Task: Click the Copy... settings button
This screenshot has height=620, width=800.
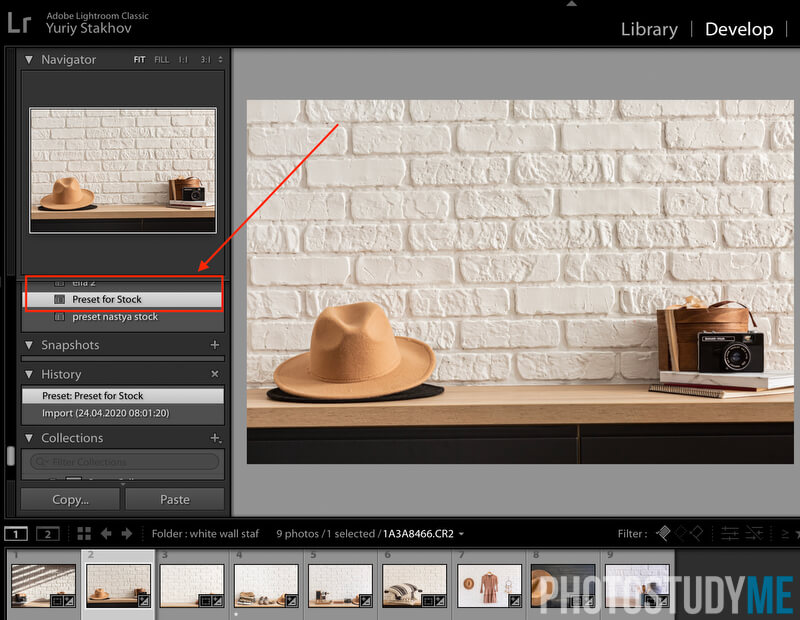Action: click(x=70, y=499)
